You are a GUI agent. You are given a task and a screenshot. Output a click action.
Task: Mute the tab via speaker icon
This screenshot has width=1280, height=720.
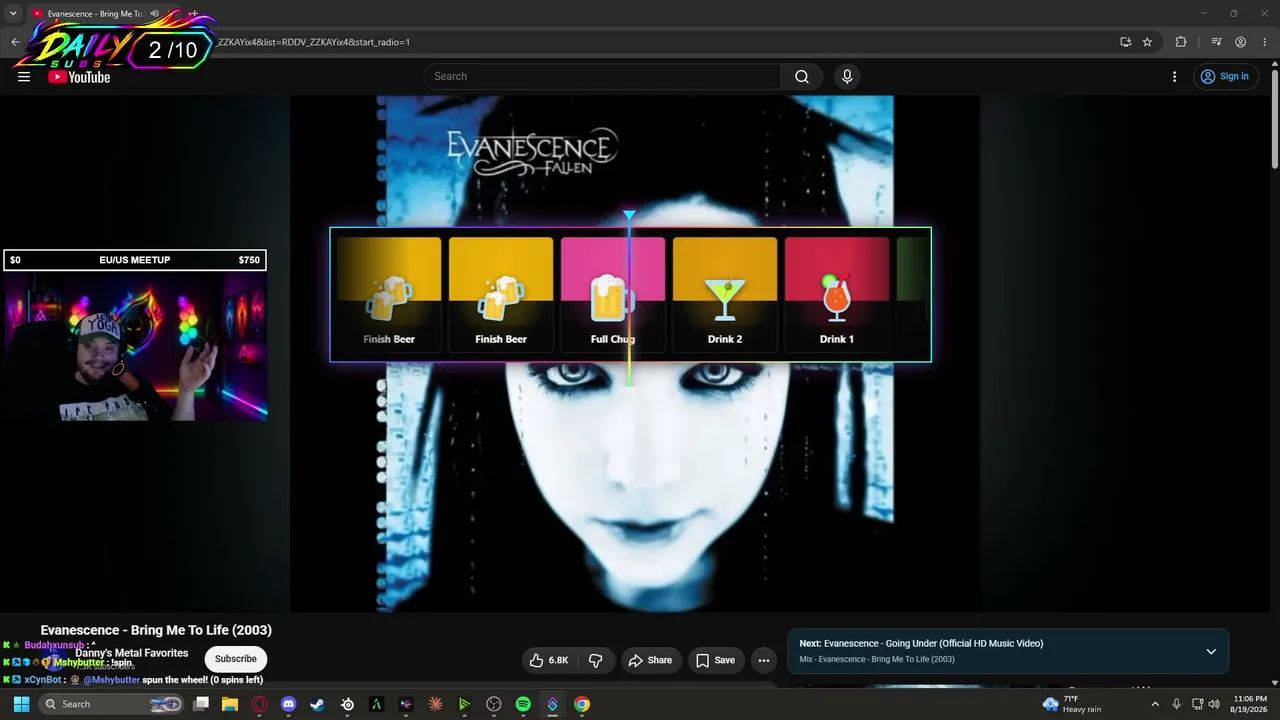[155, 14]
